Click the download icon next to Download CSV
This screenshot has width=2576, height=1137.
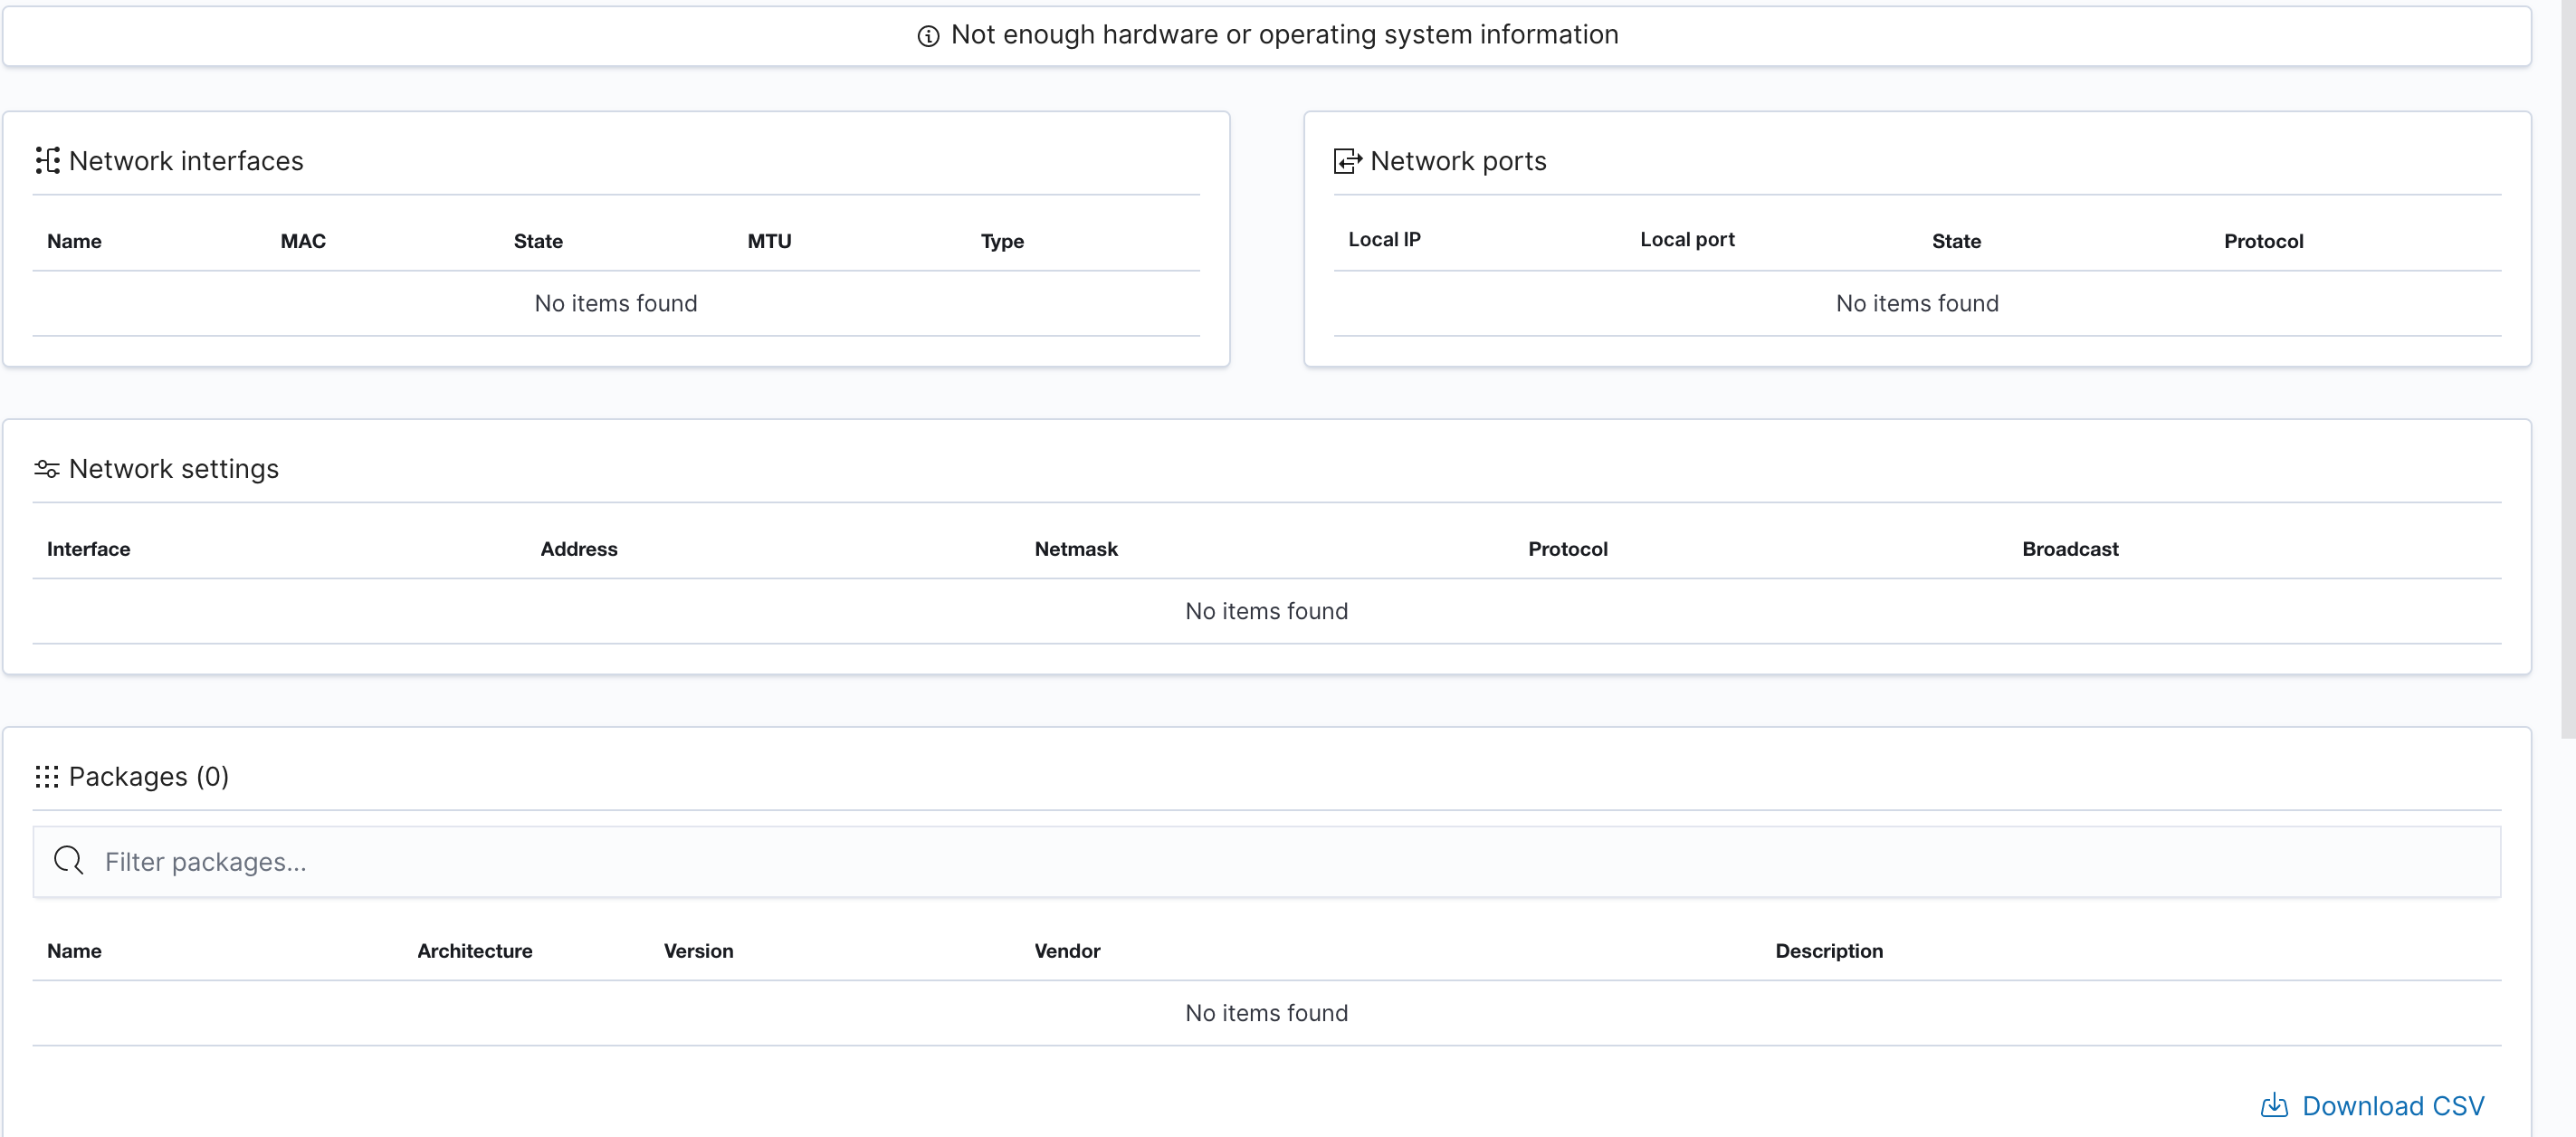(x=2275, y=1106)
